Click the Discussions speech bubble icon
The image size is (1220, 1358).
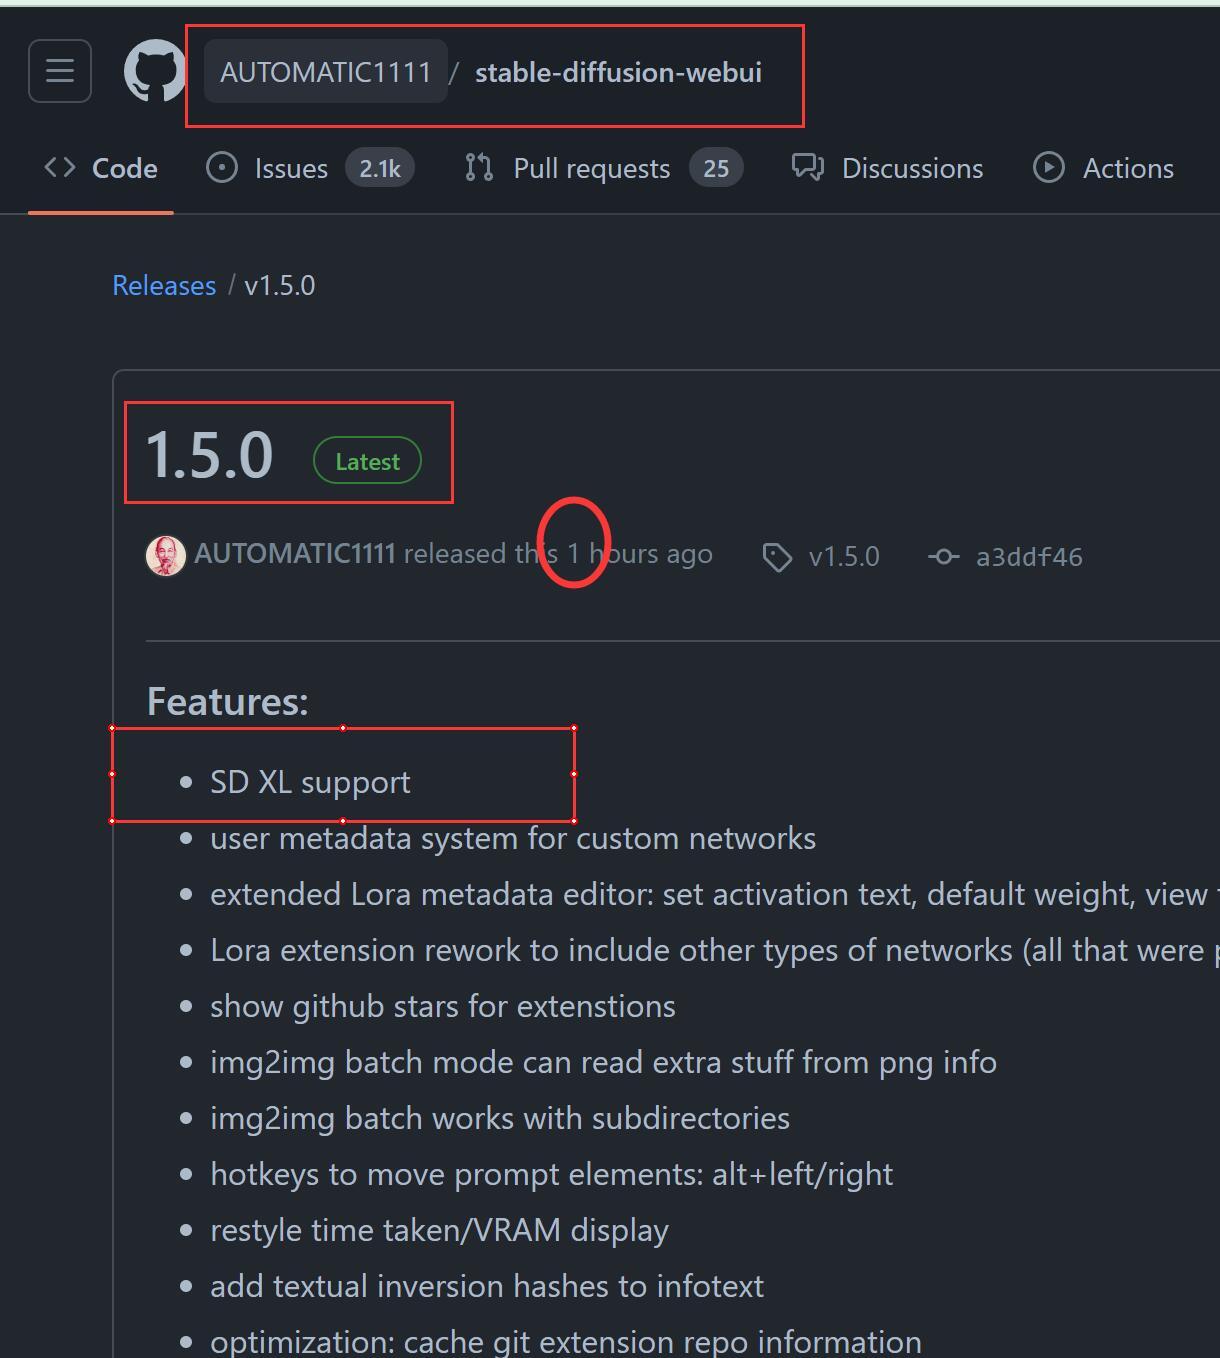pyautogui.click(x=808, y=167)
